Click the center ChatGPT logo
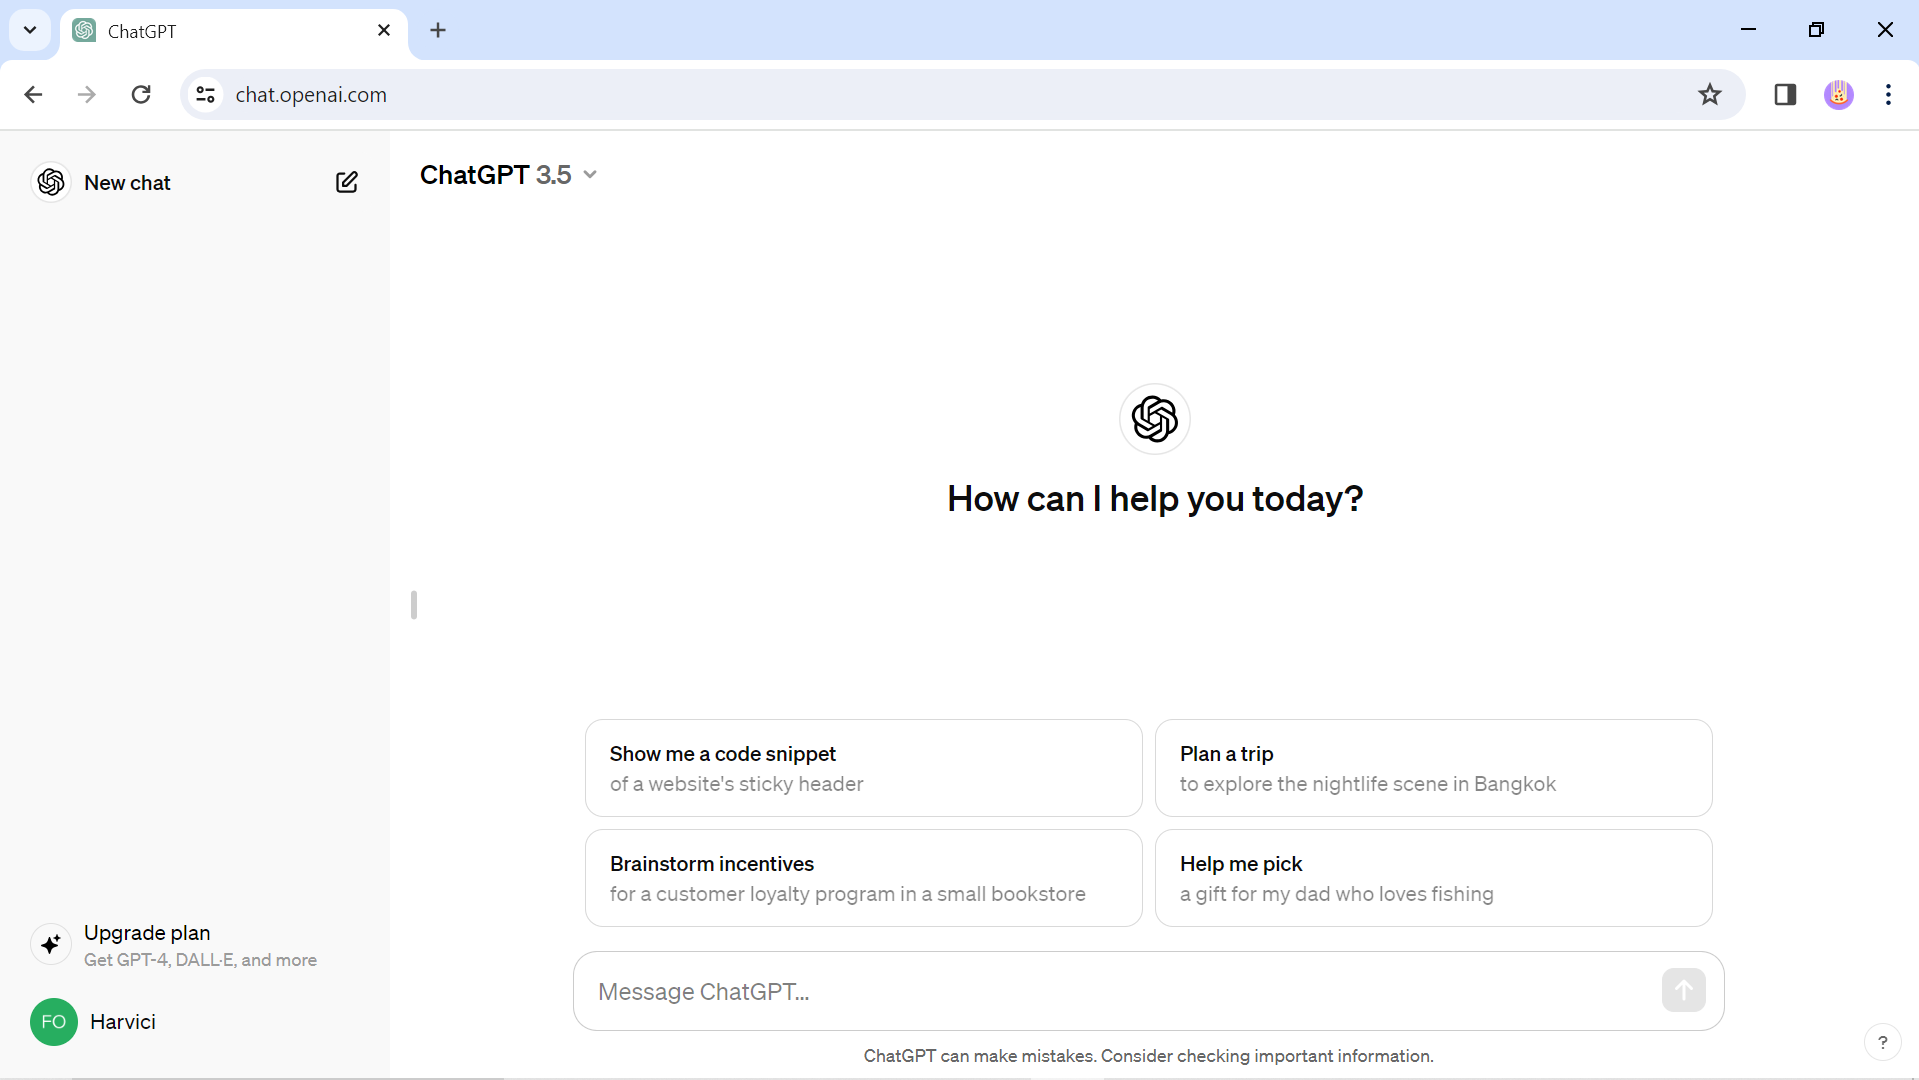1919x1080 pixels. (x=1154, y=419)
